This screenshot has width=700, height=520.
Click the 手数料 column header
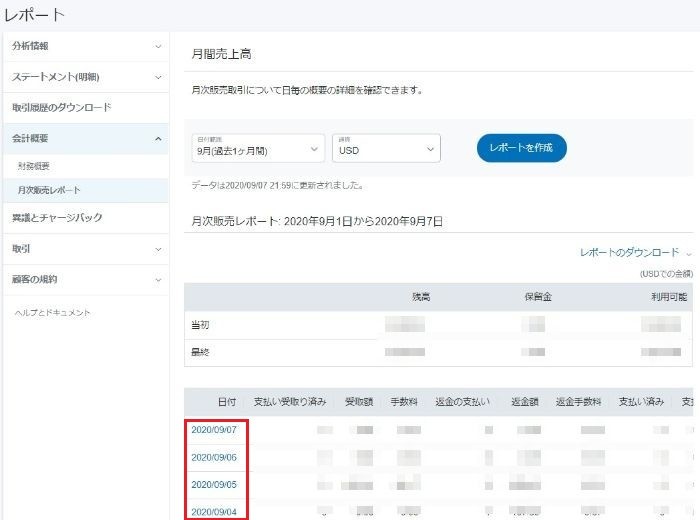404,402
